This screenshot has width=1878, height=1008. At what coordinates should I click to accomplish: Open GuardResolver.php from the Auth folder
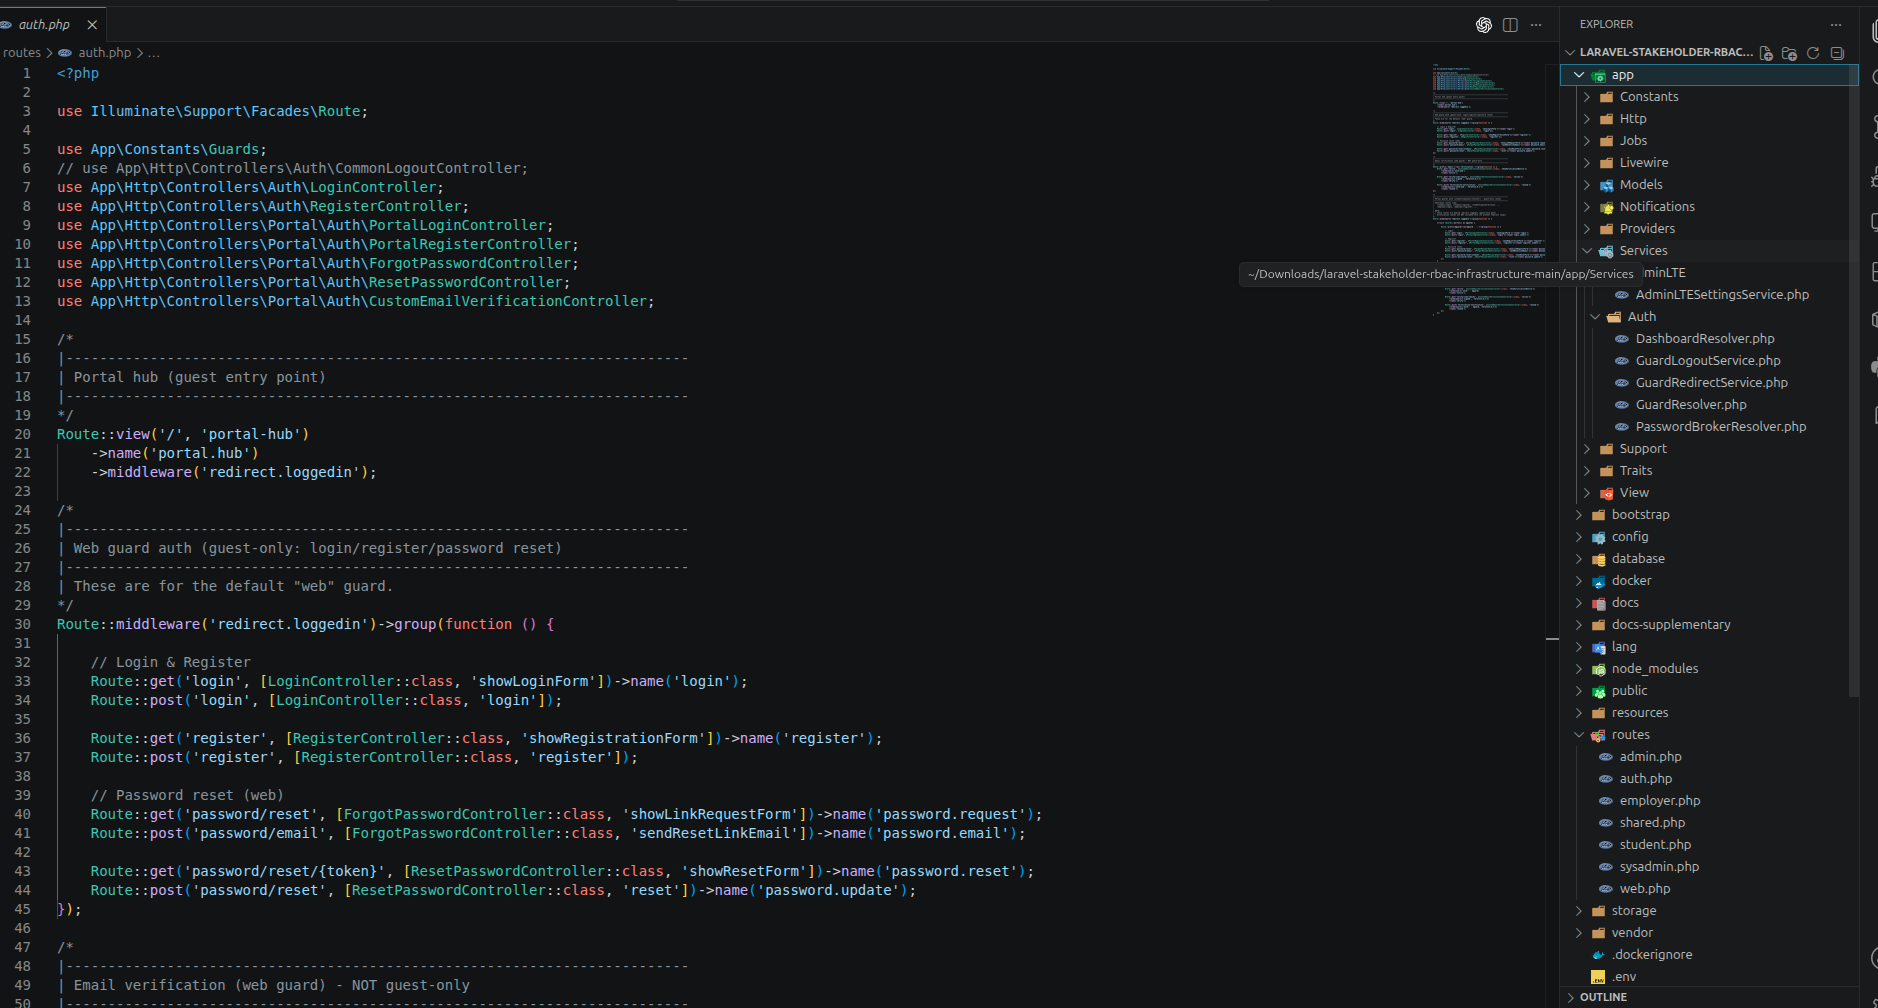pyautogui.click(x=1691, y=405)
